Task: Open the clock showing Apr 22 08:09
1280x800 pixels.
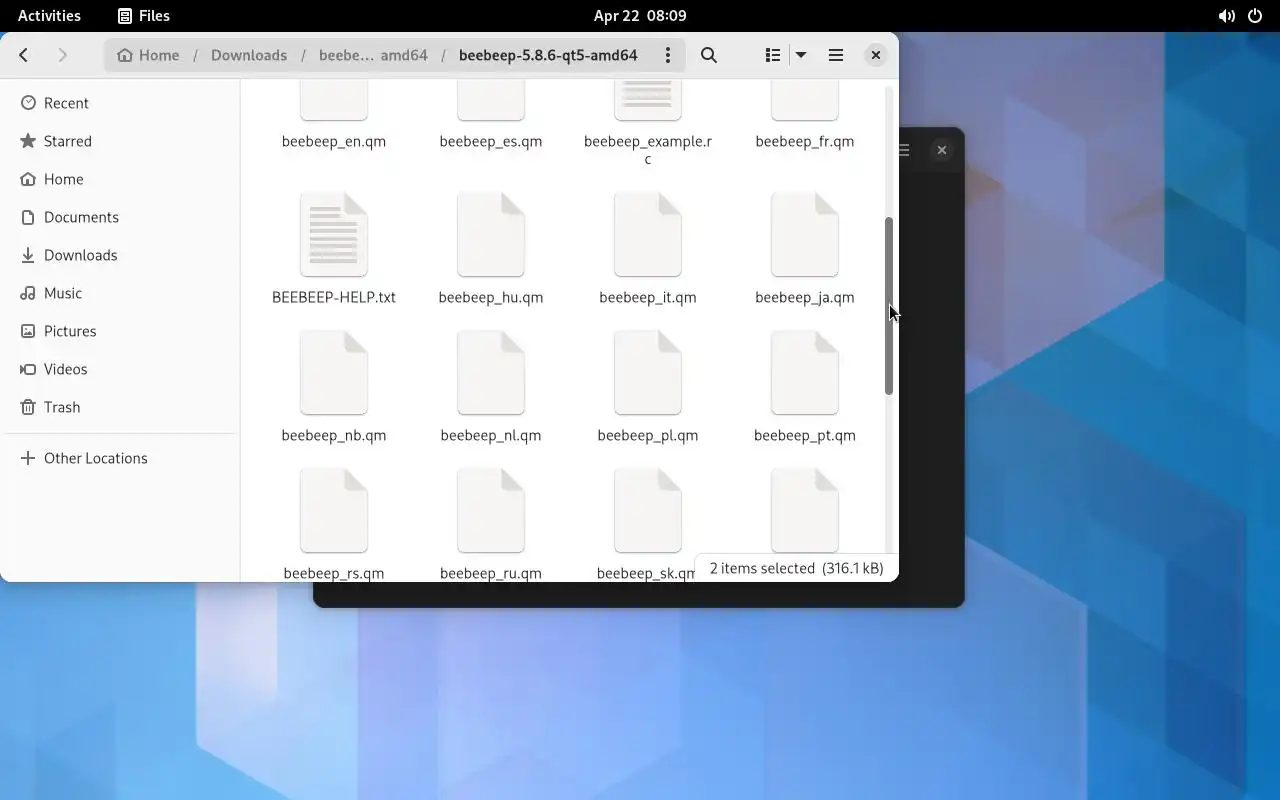Action: [640, 15]
